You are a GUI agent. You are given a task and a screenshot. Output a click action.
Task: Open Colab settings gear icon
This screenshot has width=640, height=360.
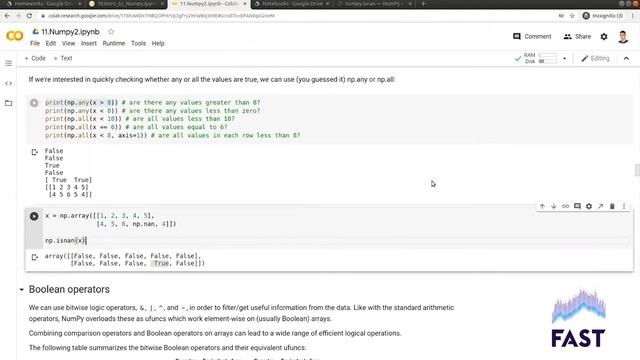(x=604, y=37)
